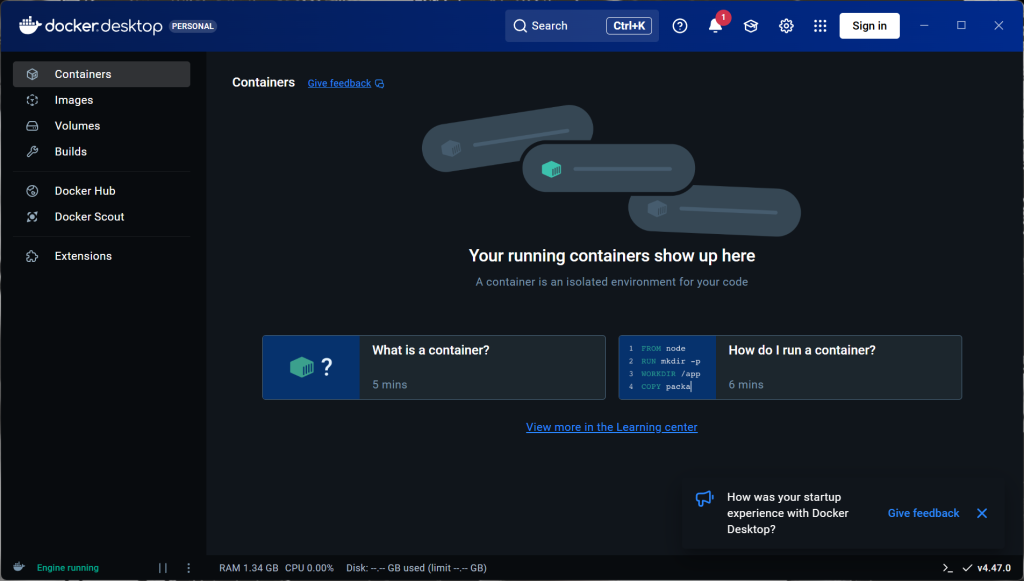This screenshot has height=581, width=1024.
Task: Open the What is a container? card
Action: point(434,368)
